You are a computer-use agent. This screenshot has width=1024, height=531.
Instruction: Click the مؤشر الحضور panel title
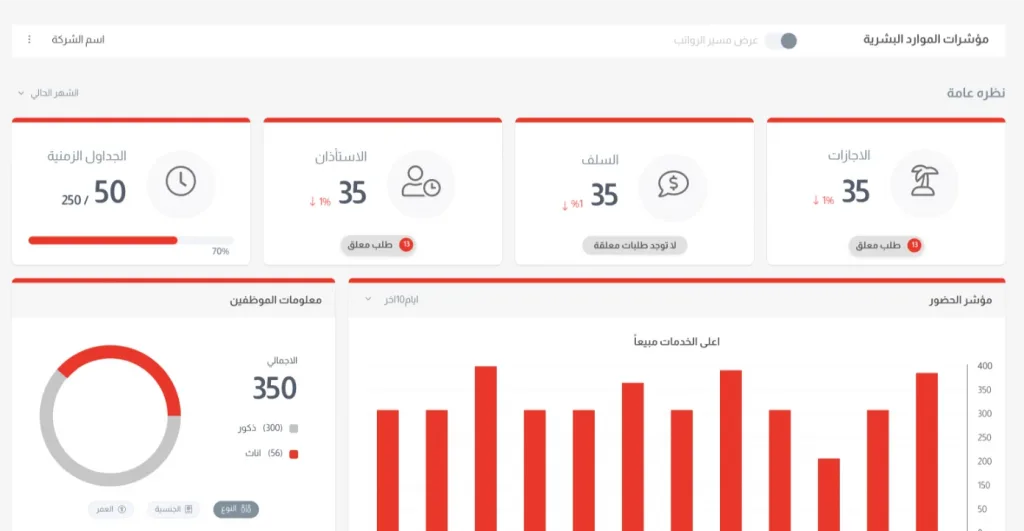961,300
